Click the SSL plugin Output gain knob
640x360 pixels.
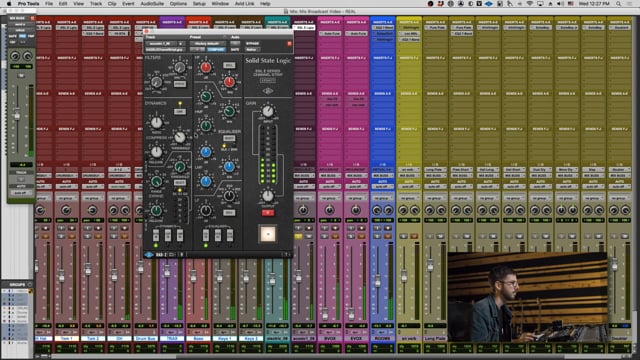pyautogui.click(x=268, y=196)
